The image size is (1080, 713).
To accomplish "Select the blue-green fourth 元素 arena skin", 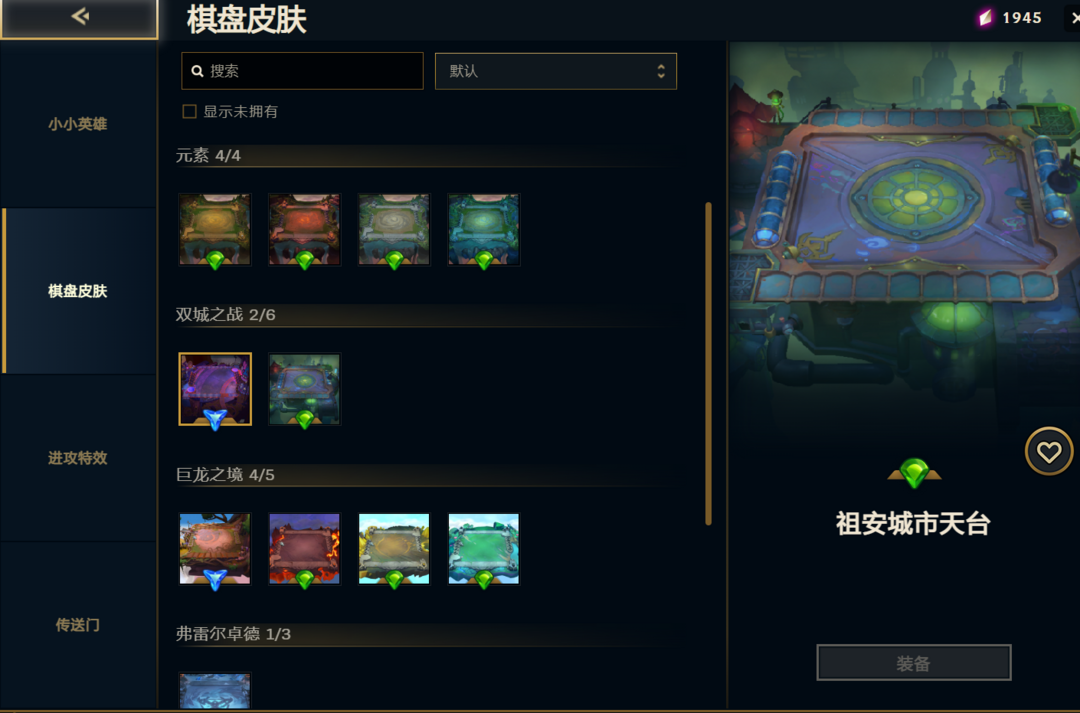I will [484, 229].
